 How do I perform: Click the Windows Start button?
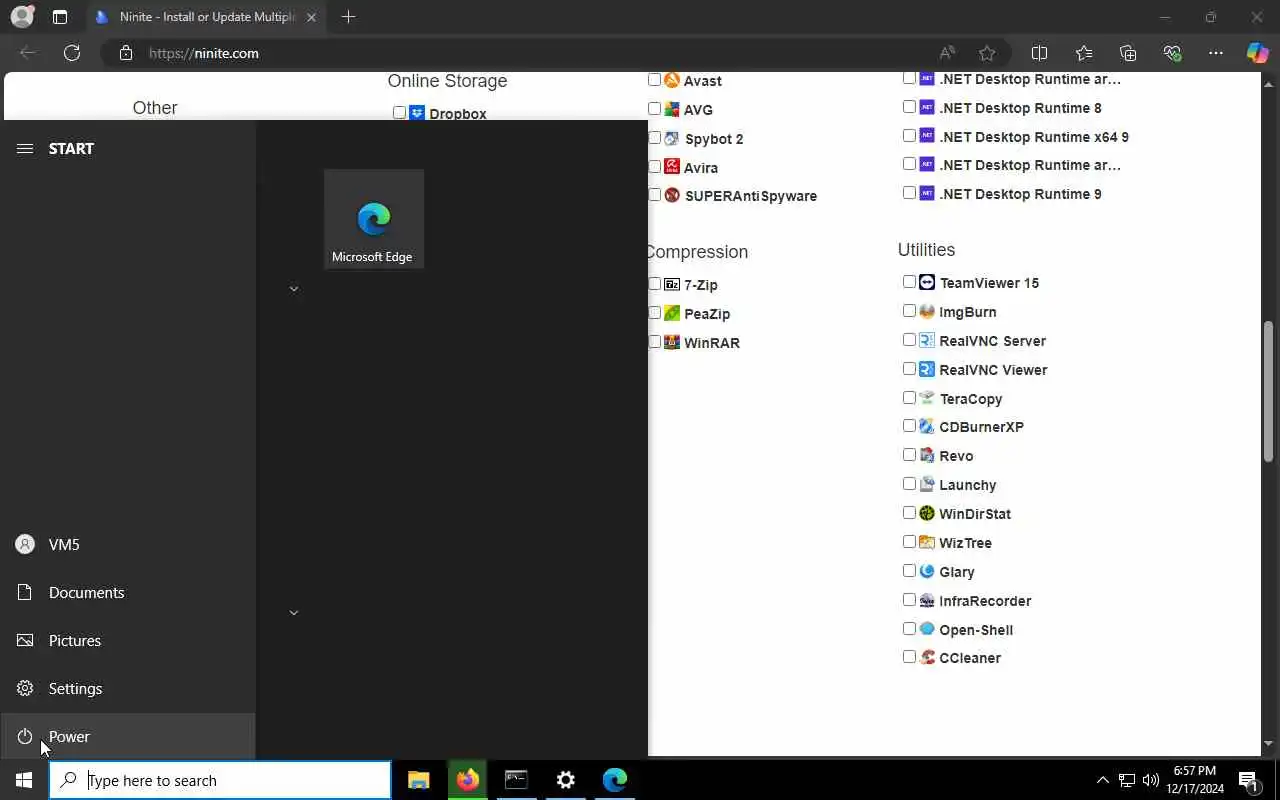24,780
